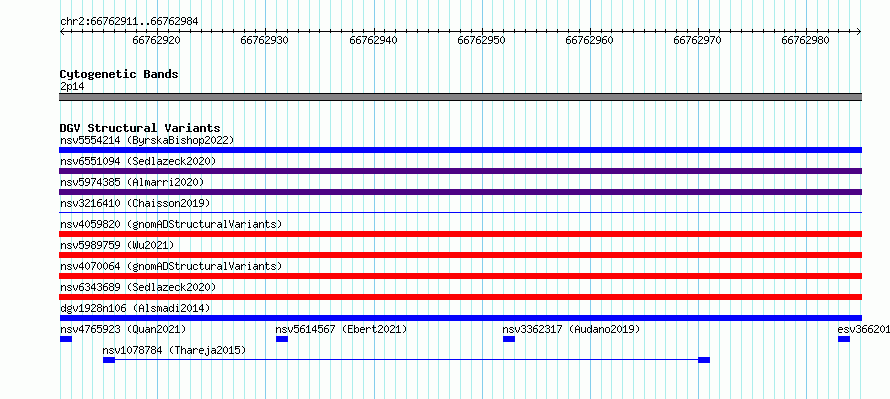Click the purple bar for nsv6551094

(460, 171)
